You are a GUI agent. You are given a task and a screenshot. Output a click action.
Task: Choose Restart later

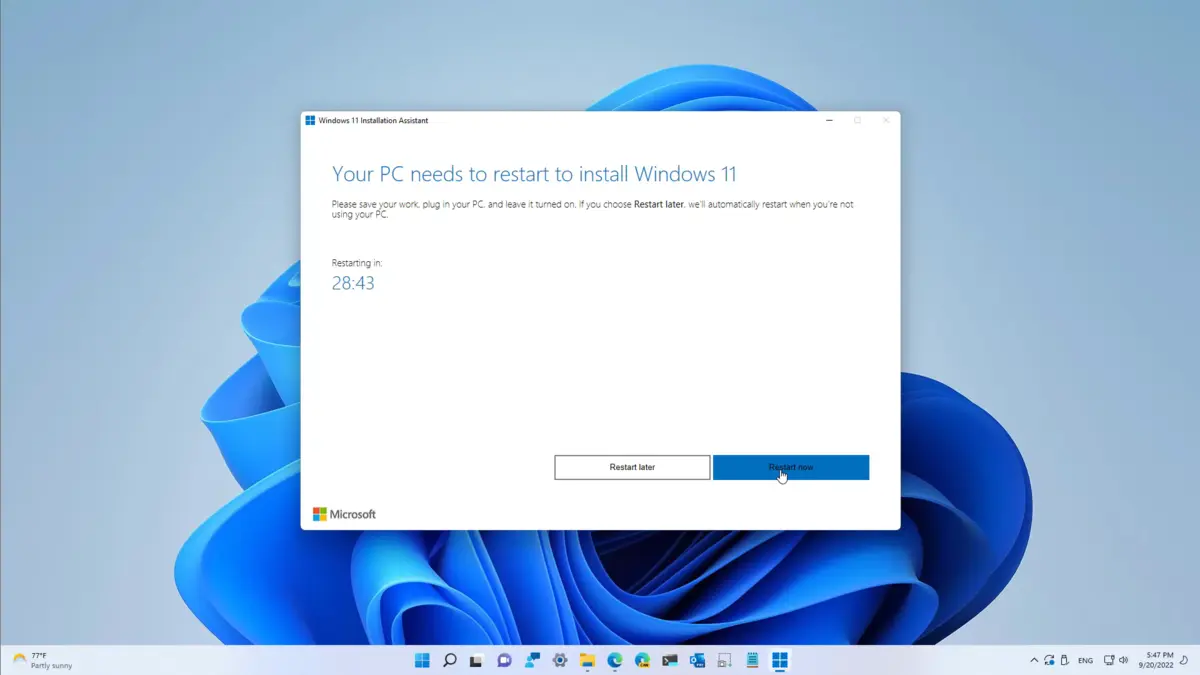coord(632,467)
